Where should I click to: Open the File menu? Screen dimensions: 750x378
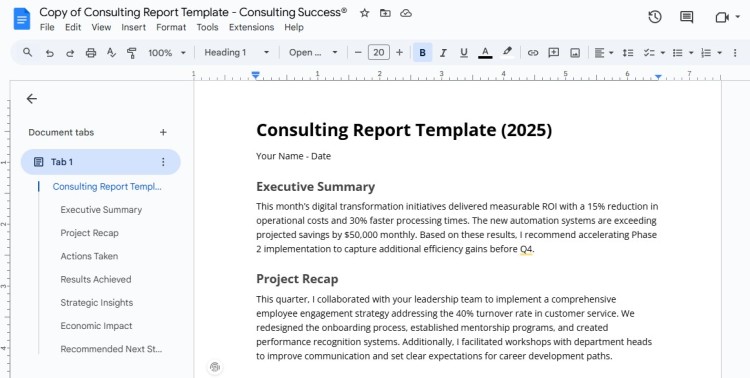pyautogui.click(x=47, y=27)
